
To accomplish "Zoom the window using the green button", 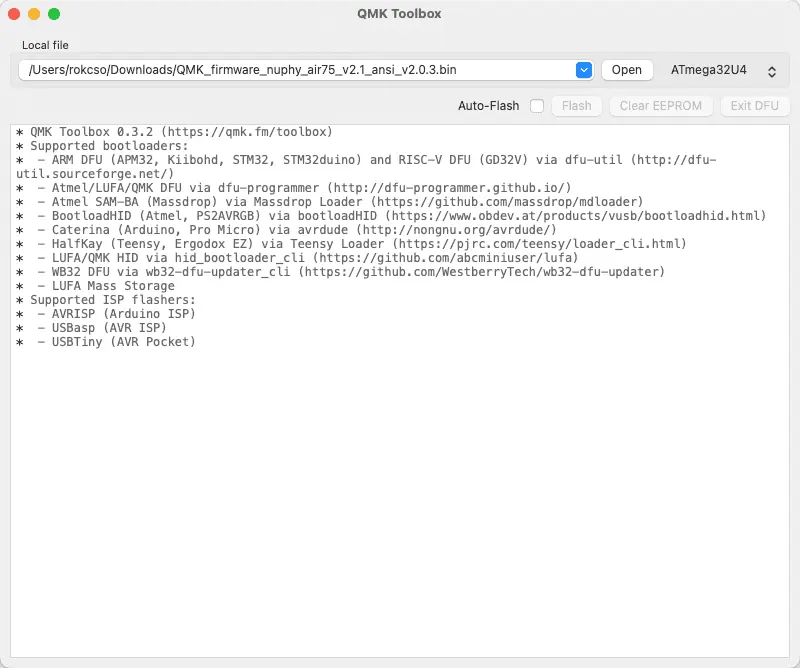I will coord(54,14).
